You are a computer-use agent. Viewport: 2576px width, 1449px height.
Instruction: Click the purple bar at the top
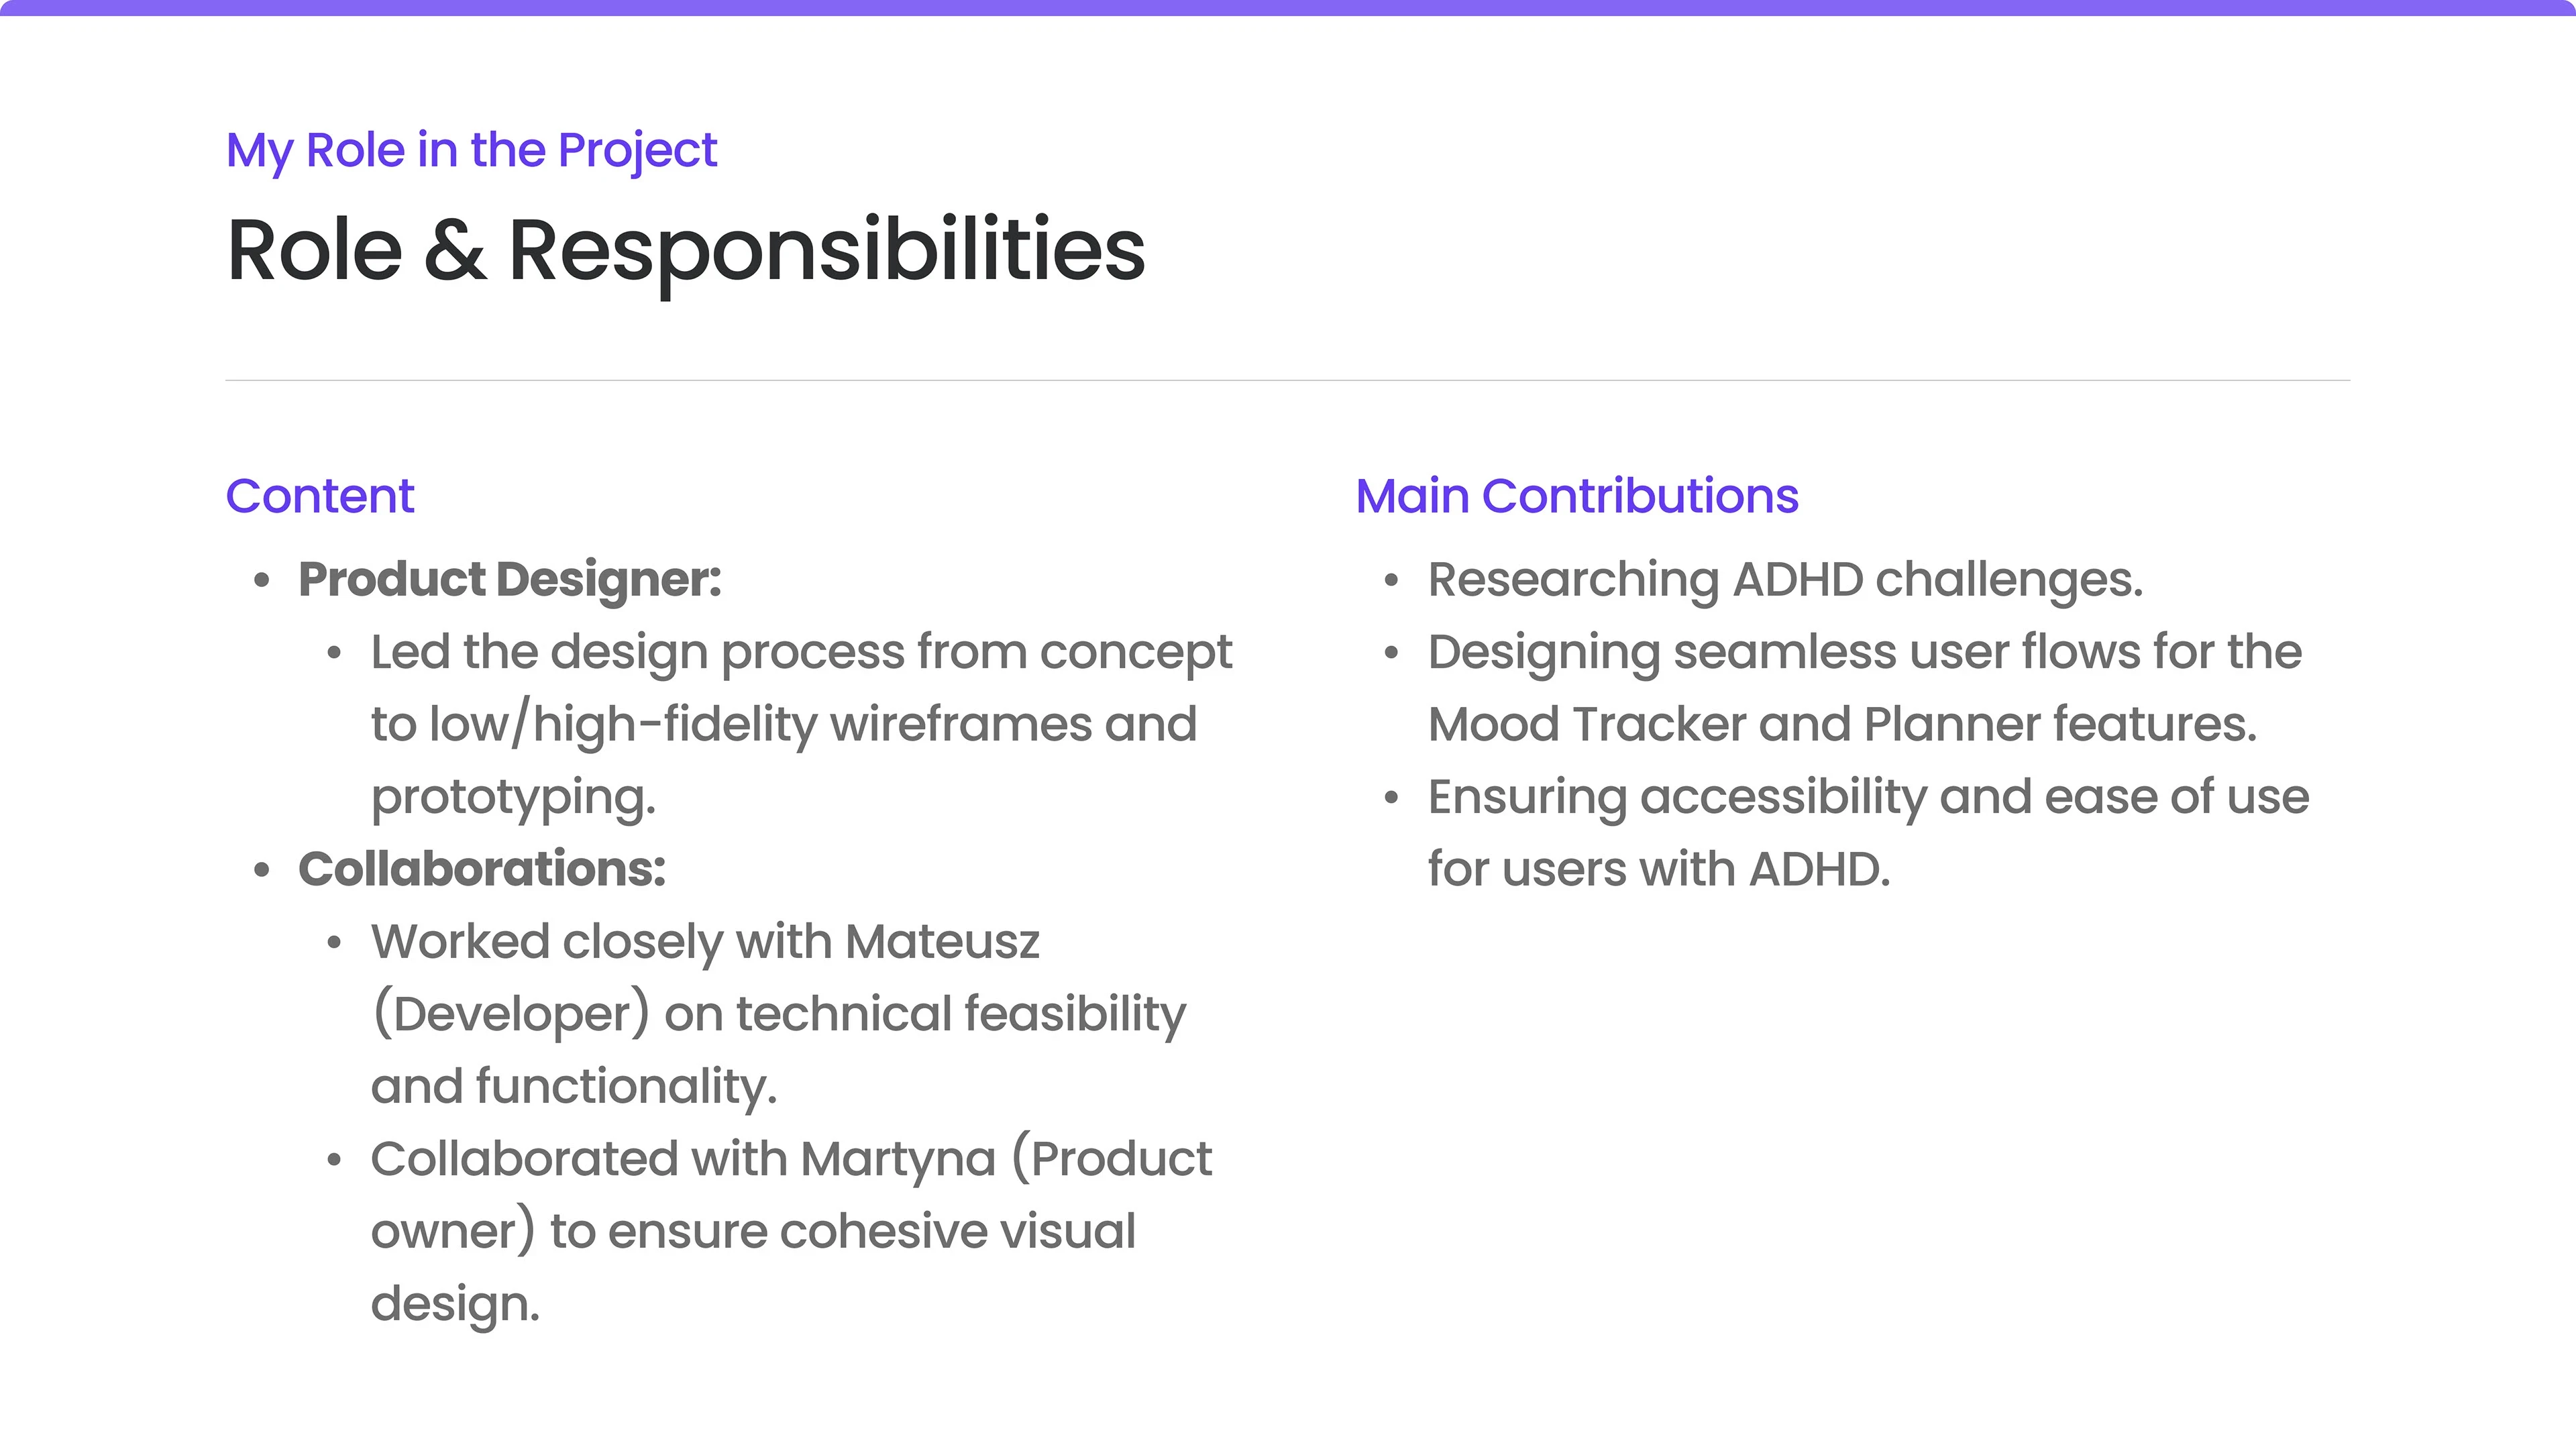click(1288, 8)
